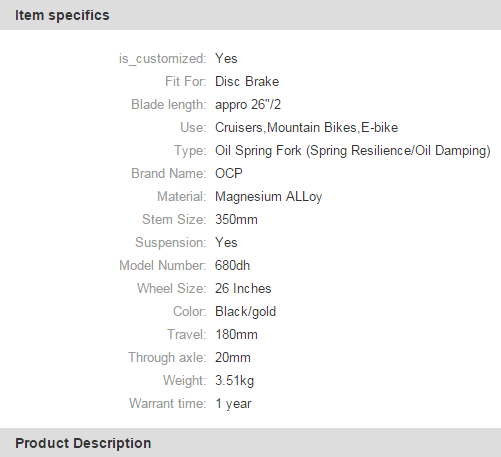The height and width of the screenshot is (457, 501).
Task: Click the 680dh model number
Action: (x=232, y=266)
